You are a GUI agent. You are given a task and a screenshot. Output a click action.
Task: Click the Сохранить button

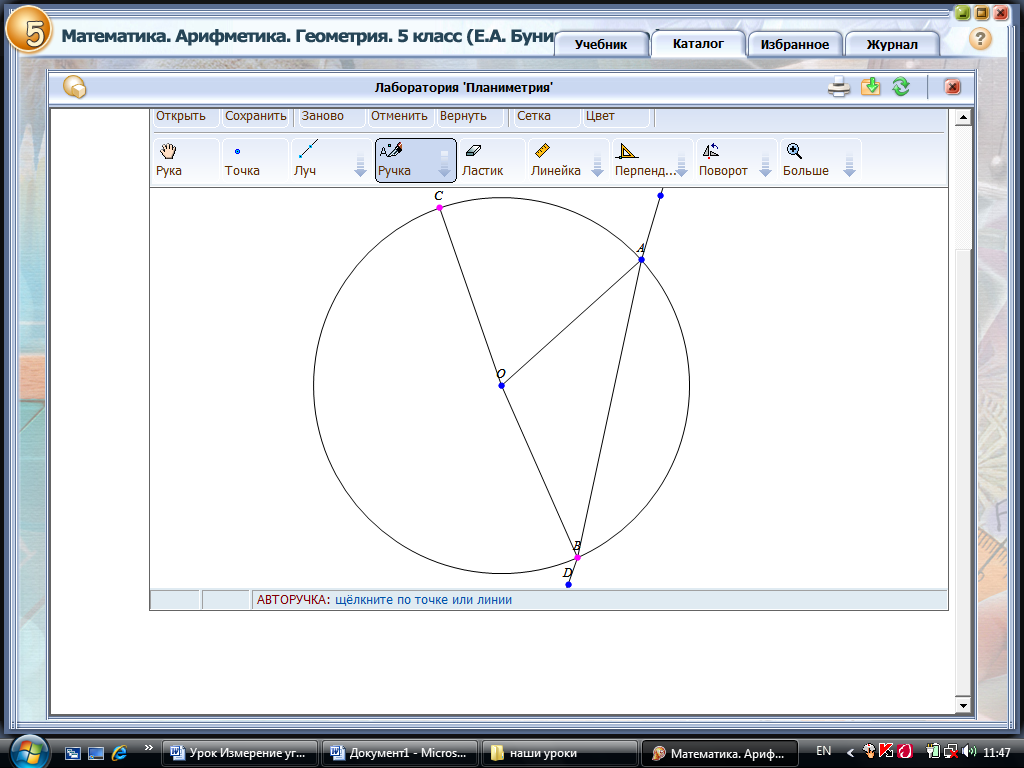256,116
